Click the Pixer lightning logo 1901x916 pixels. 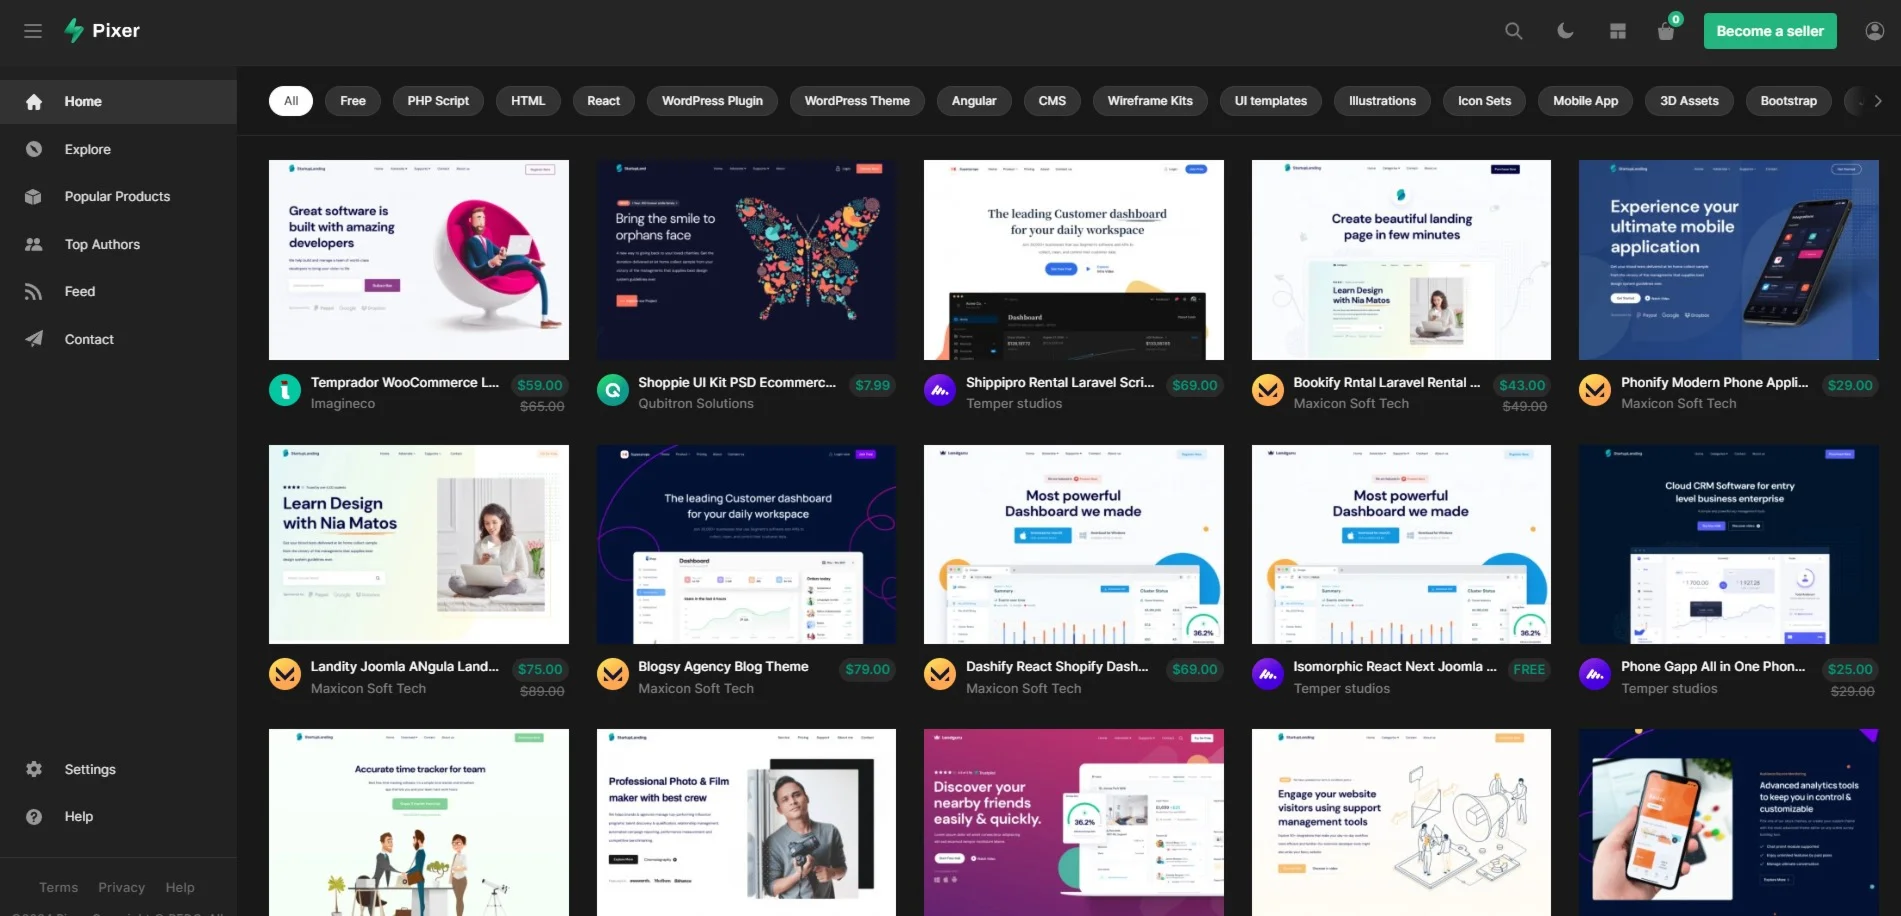74,31
